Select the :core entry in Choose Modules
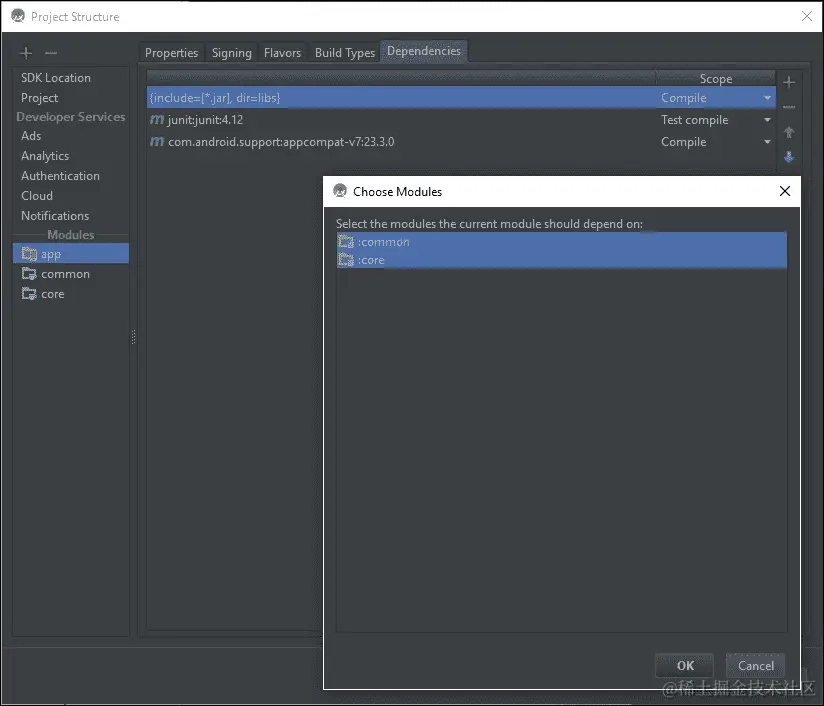Screen dimensions: 824x706 (x=372, y=259)
